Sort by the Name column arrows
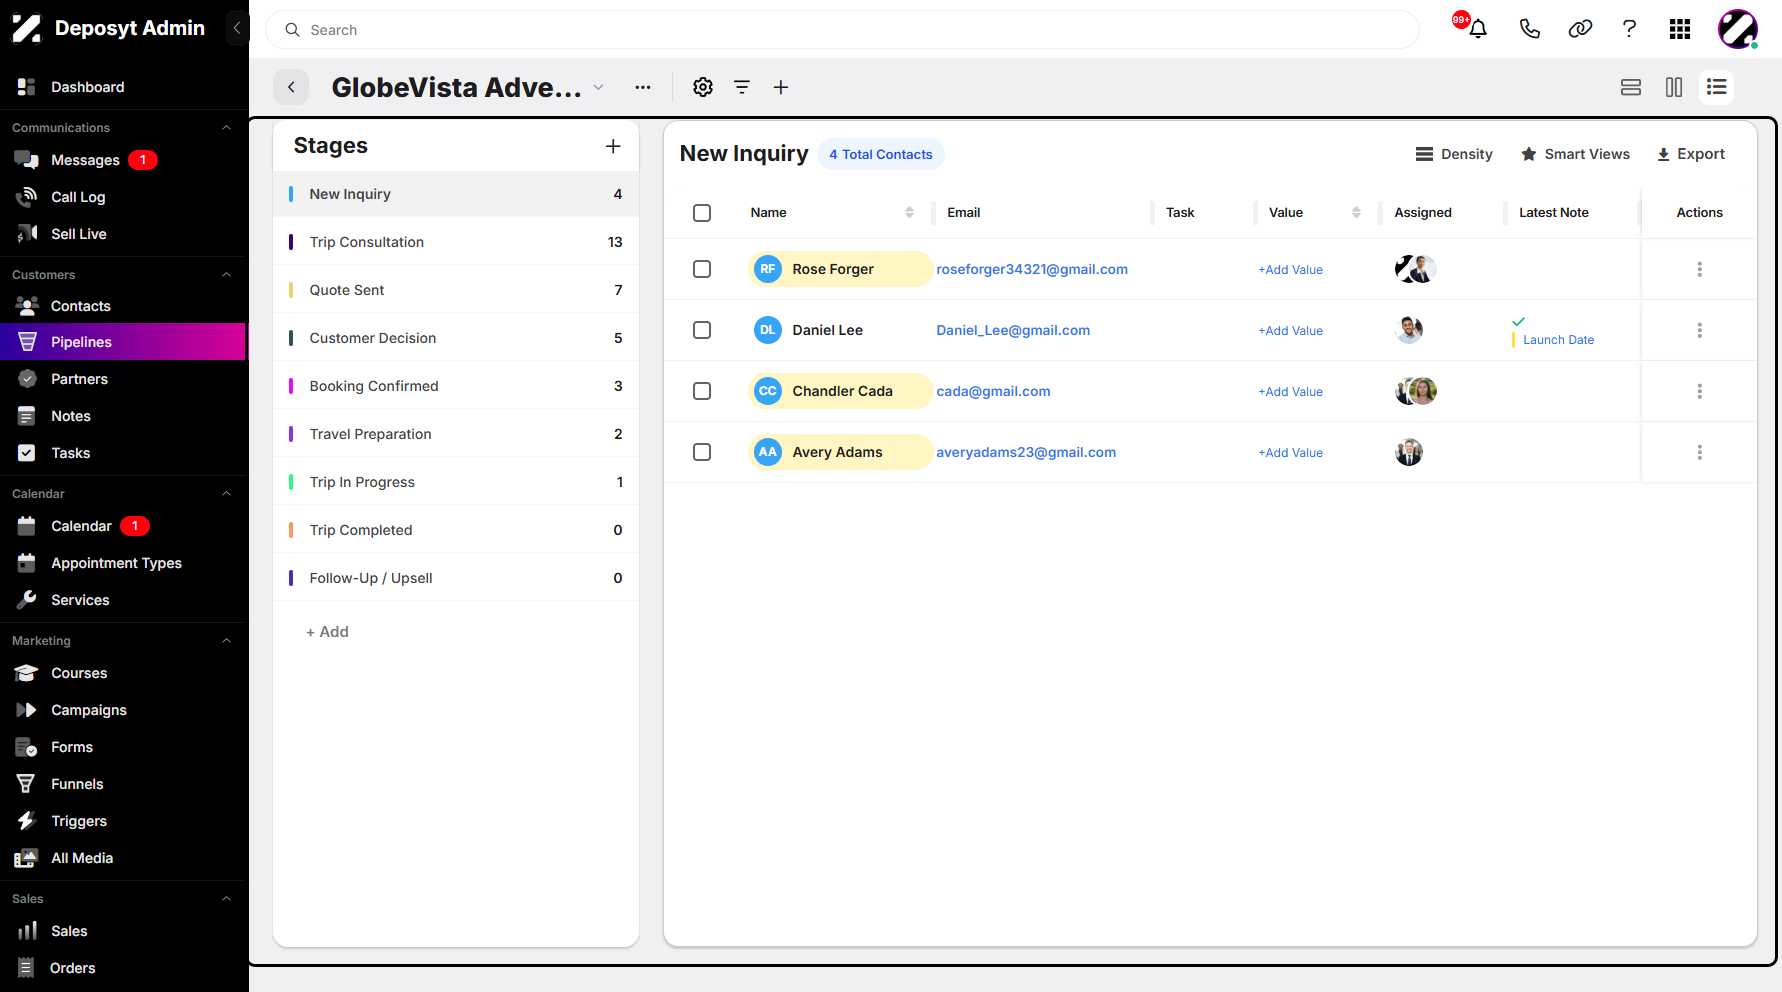1782x992 pixels. point(909,212)
